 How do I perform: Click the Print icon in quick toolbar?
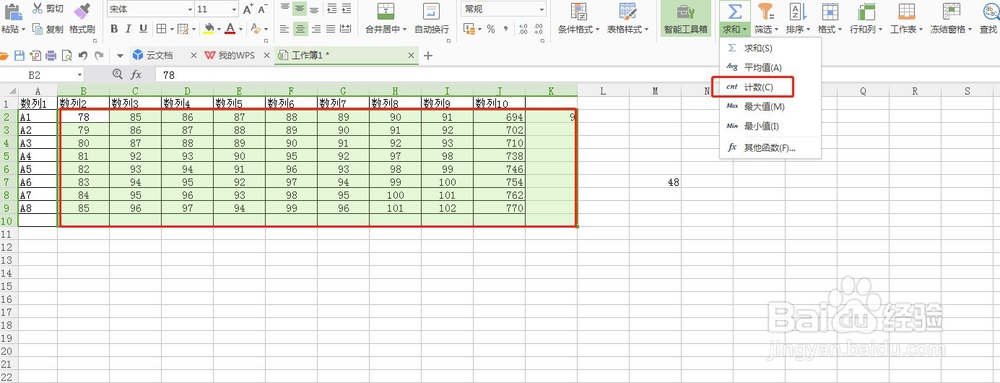tap(51, 55)
